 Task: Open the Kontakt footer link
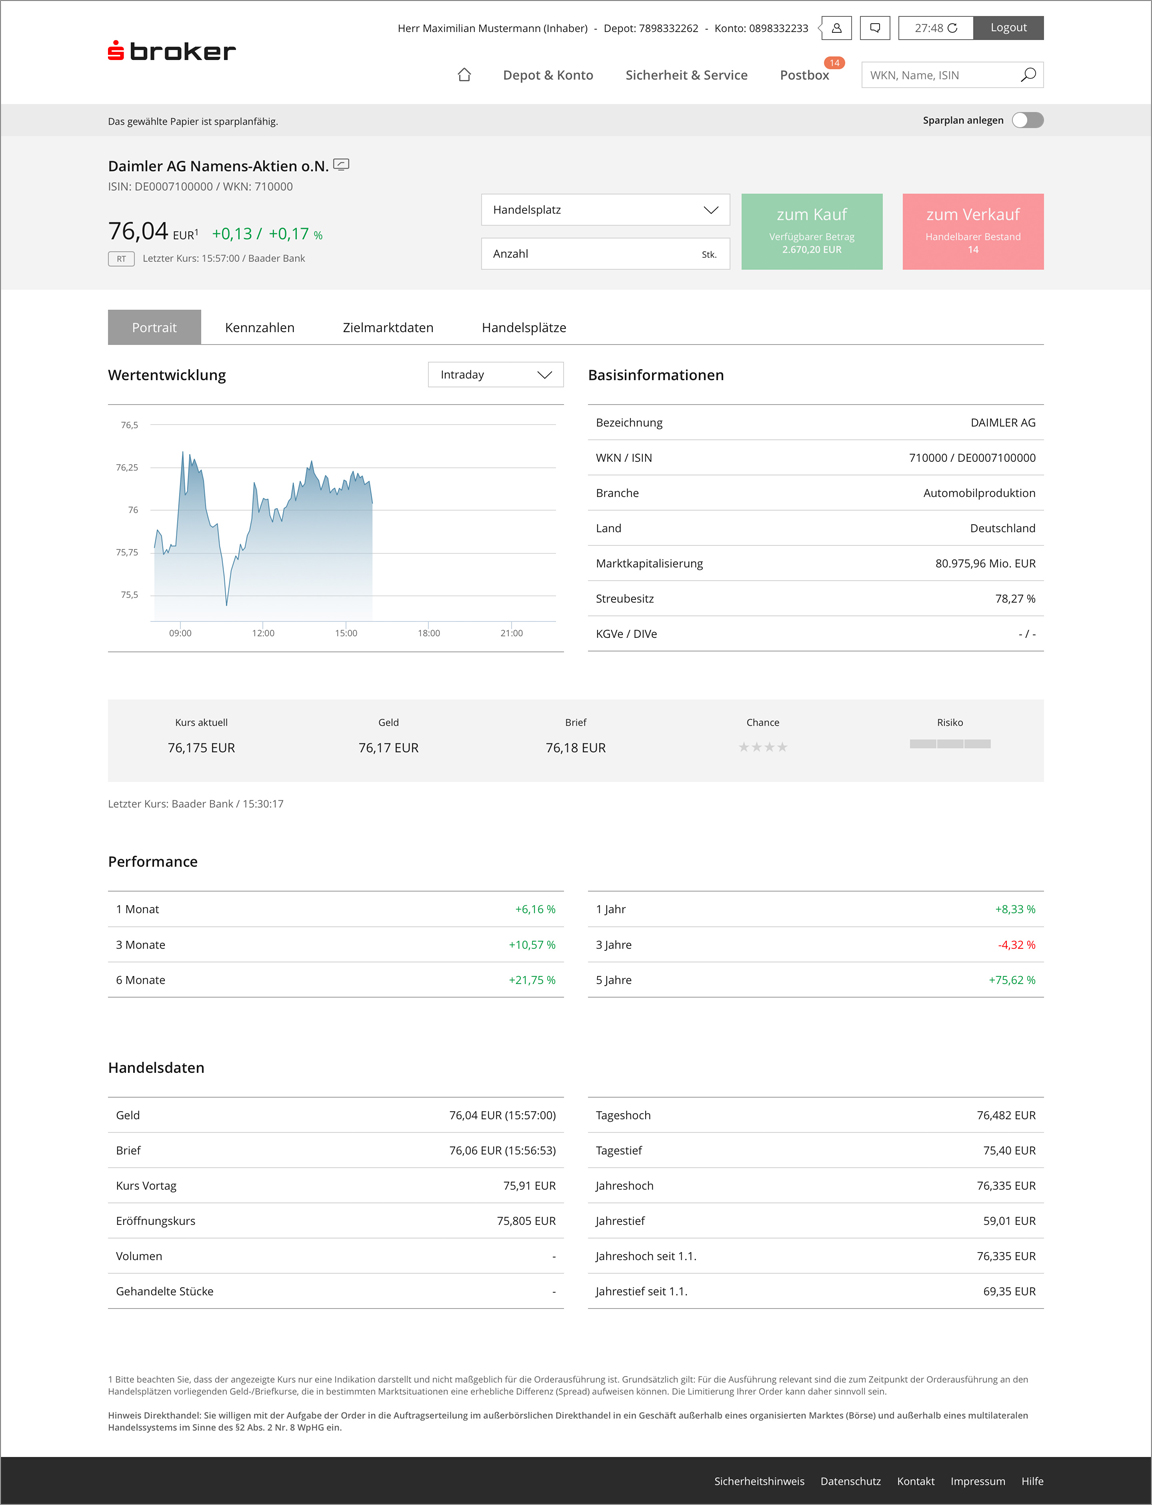point(916,1481)
